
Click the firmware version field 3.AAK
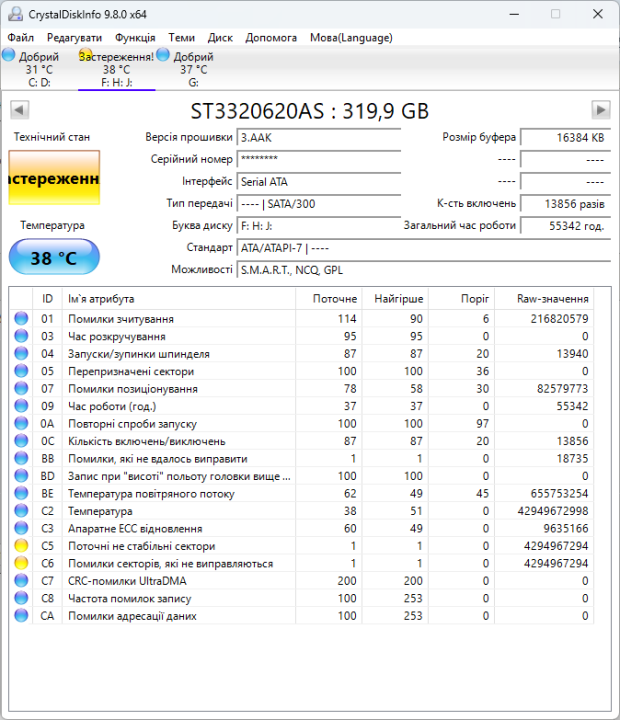click(x=319, y=138)
